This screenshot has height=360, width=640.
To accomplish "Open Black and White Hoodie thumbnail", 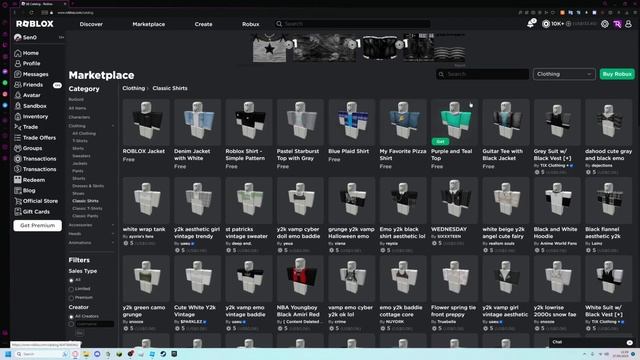I will [x=557, y=200].
